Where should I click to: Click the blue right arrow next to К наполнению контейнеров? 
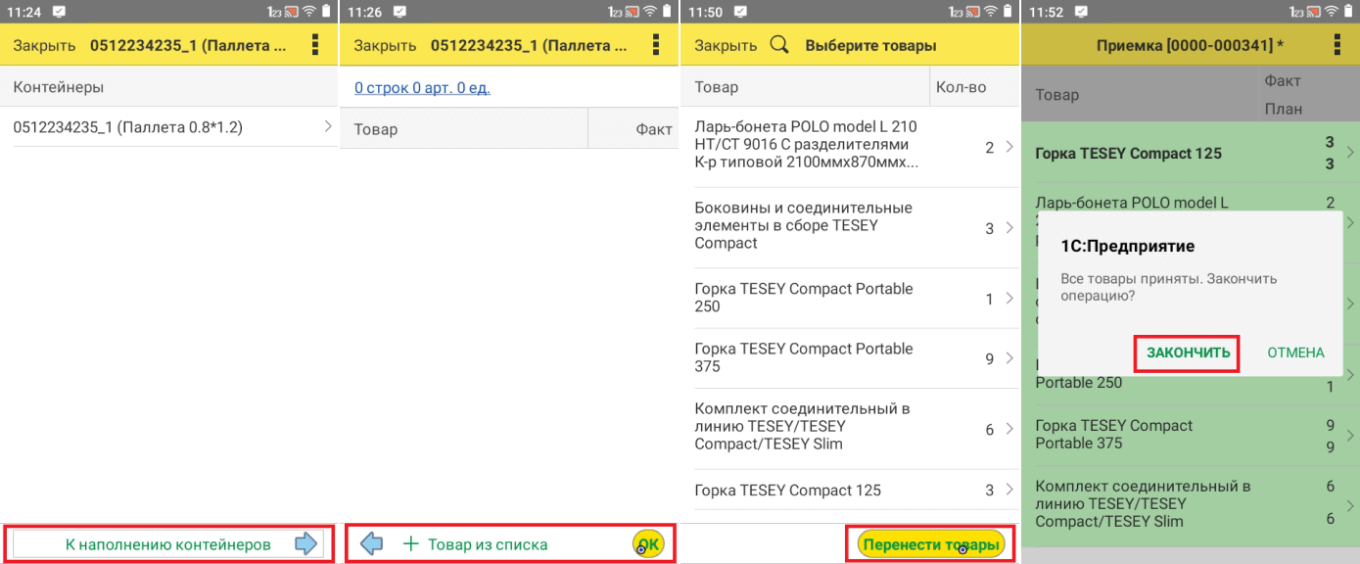306,544
